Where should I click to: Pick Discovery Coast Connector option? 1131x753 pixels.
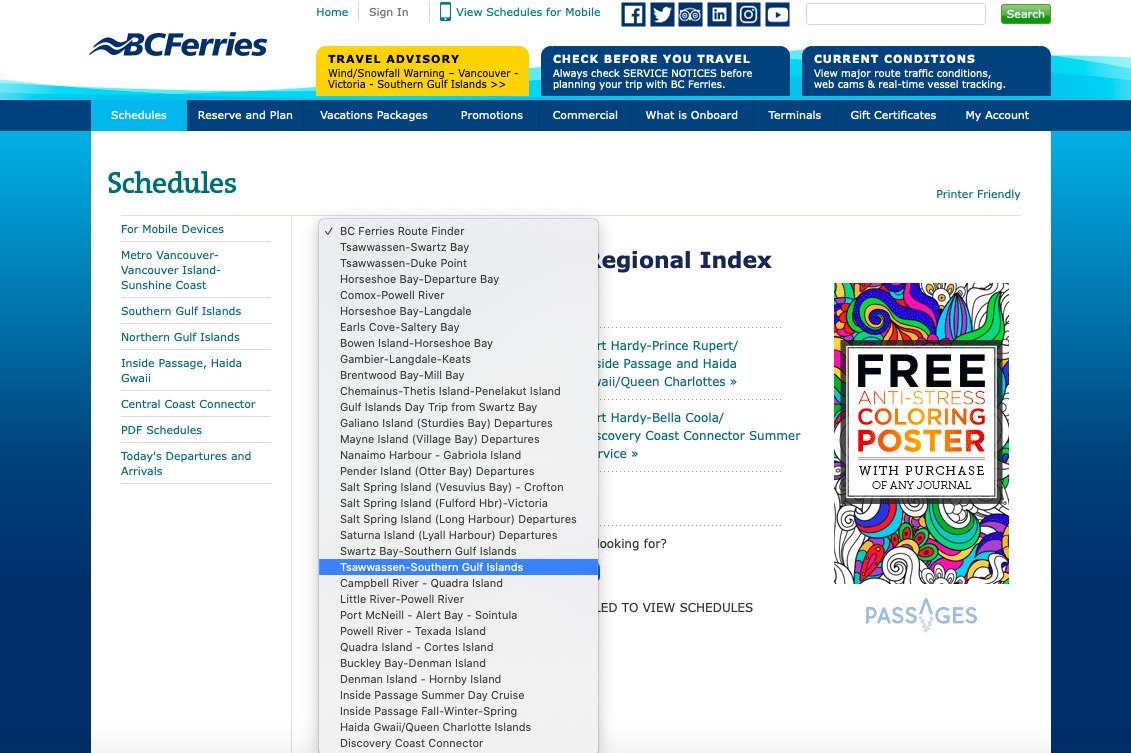[x=459, y=744]
